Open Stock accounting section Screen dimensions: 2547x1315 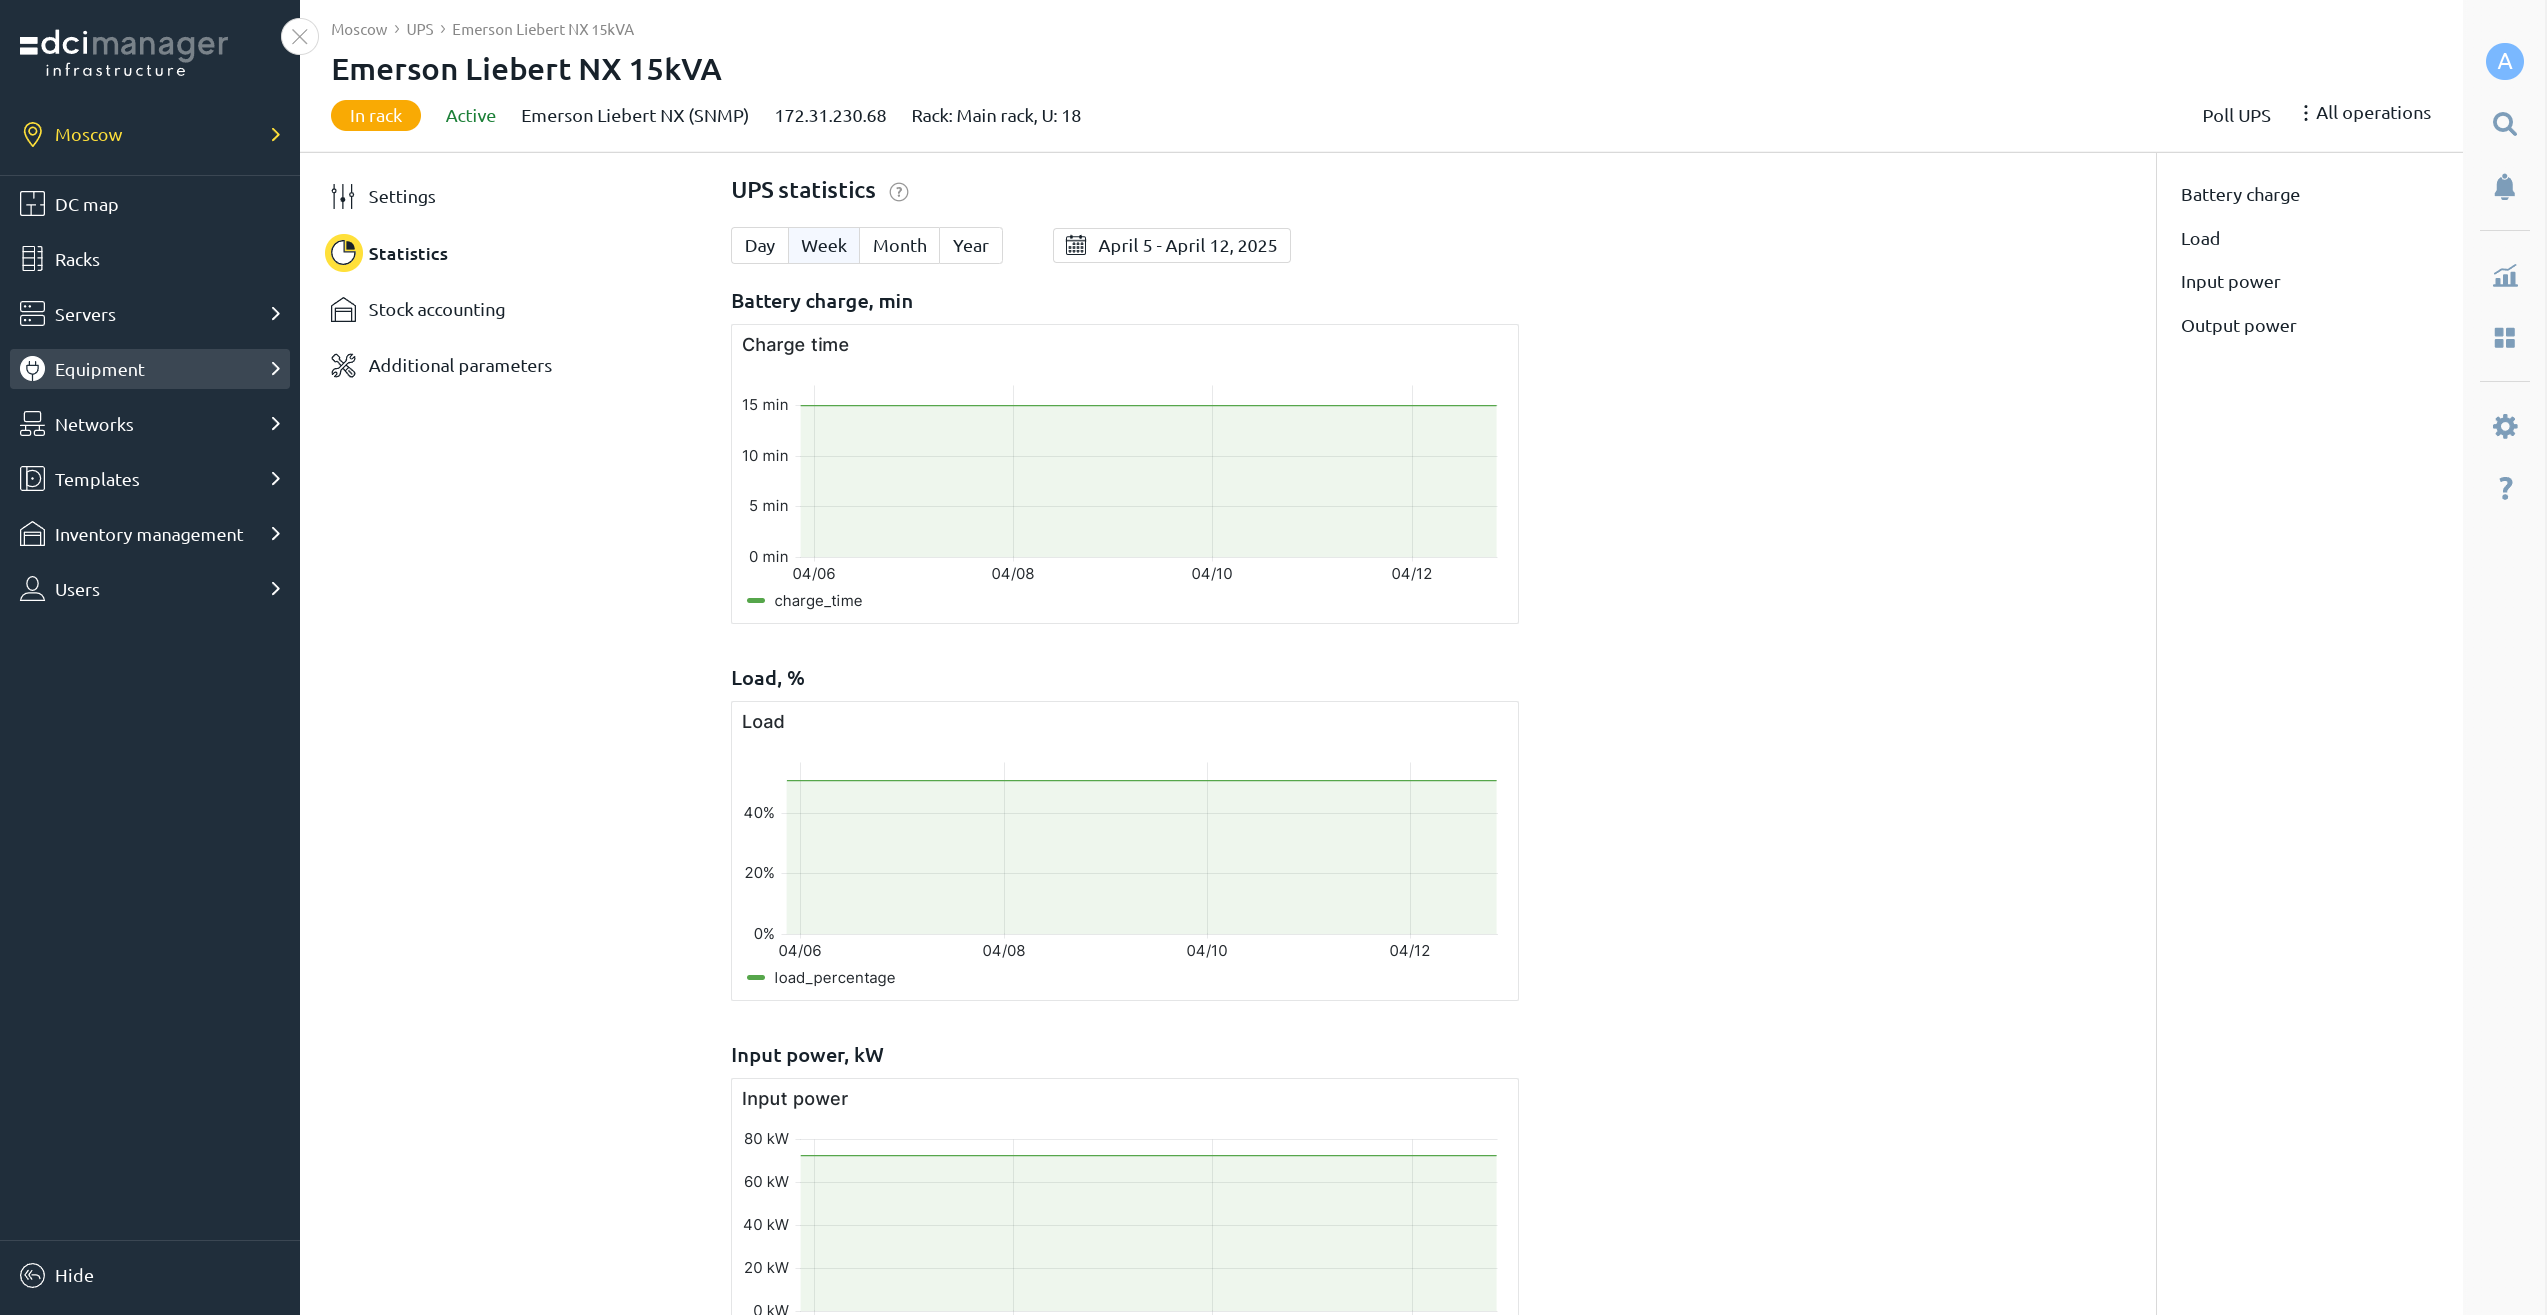click(436, 310)
